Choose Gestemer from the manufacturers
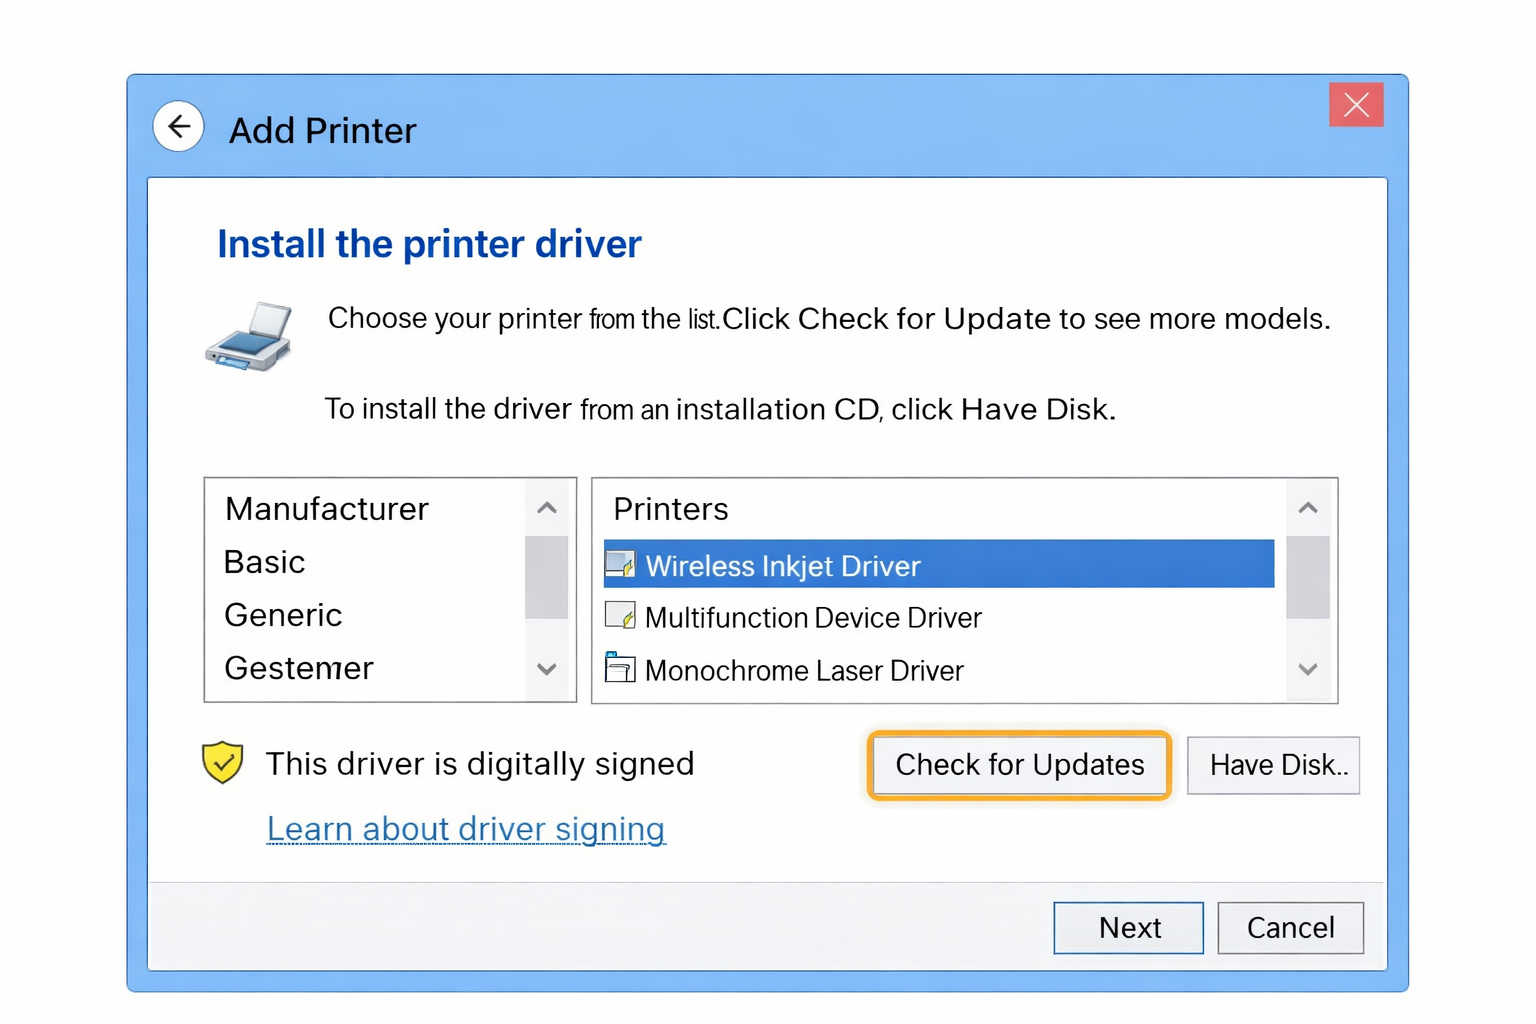Image resolution: width=1536 pixels, height=1024 pixels. [x=299, y=668]
